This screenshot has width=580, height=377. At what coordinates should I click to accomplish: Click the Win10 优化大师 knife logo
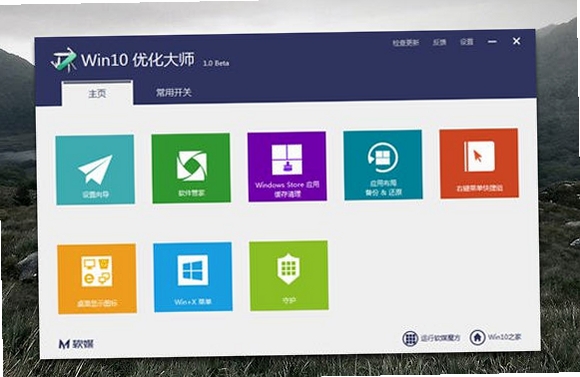[64, 59]
